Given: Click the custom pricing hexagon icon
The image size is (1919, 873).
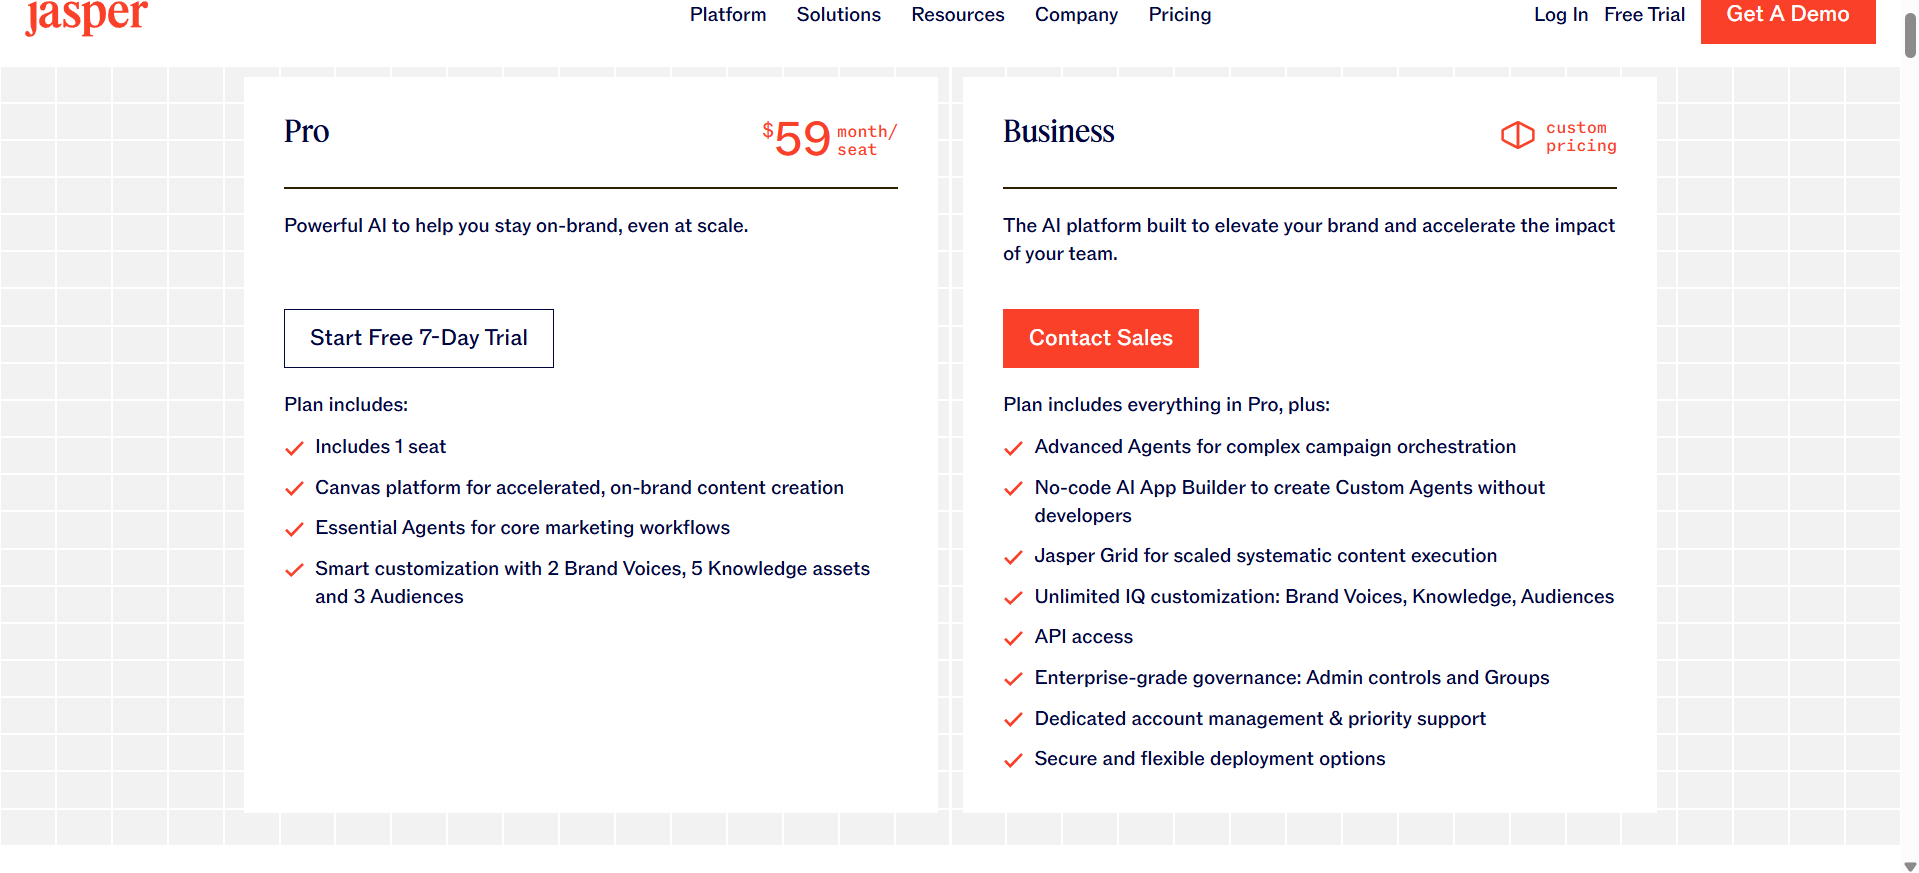Looking at the screenshot, I should coord(1517,135).
